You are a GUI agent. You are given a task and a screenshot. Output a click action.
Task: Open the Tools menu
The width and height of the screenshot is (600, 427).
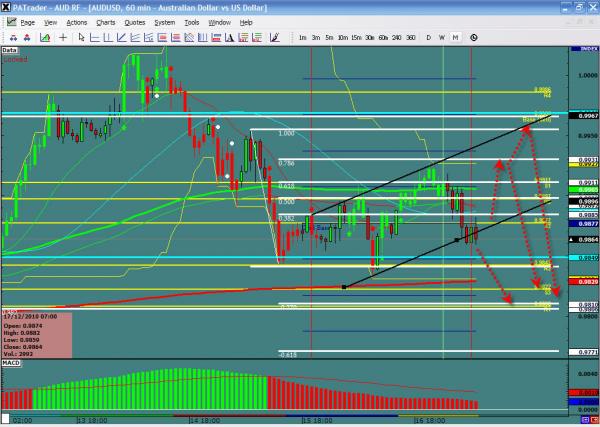tap(190, 21)
